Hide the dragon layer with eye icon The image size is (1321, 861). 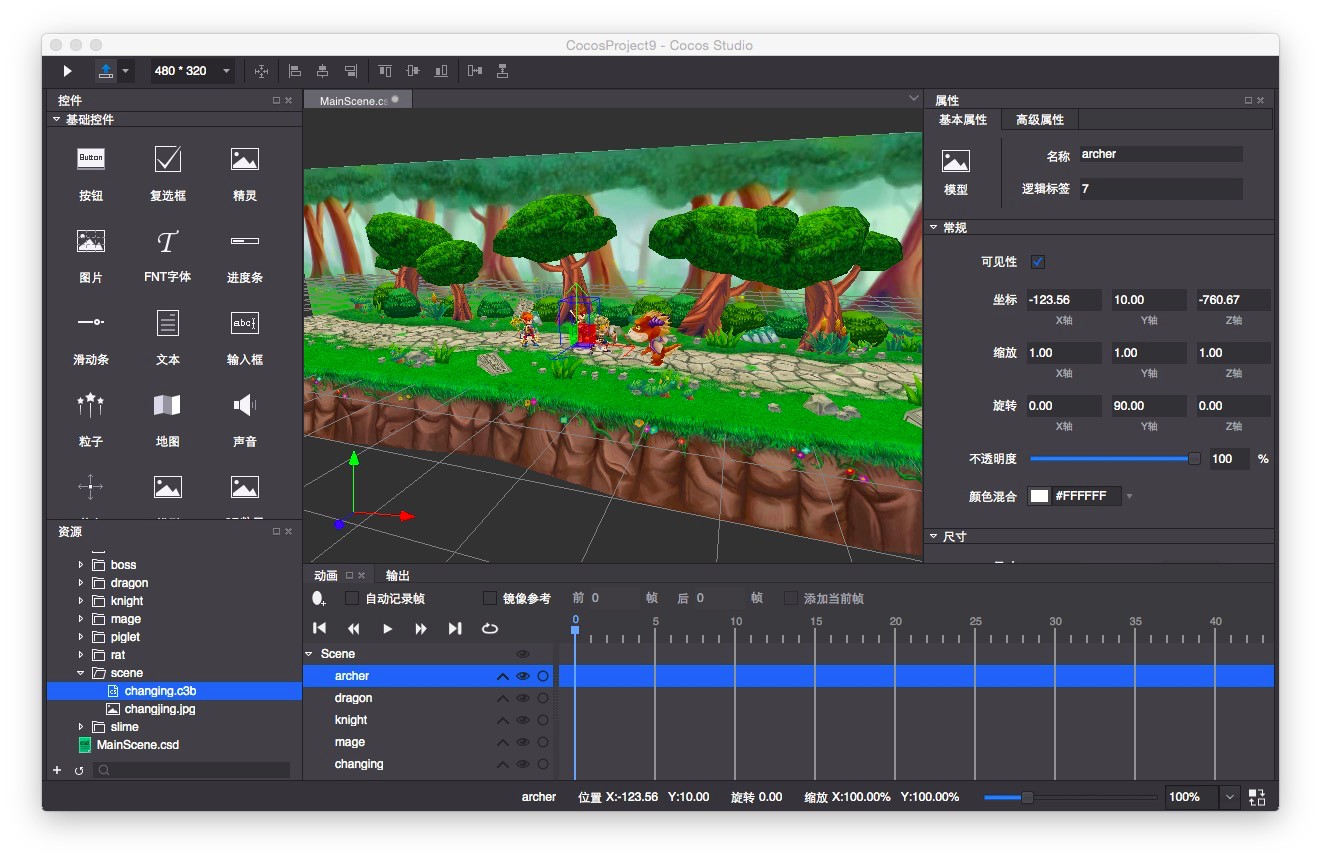[x=522, y=699]
